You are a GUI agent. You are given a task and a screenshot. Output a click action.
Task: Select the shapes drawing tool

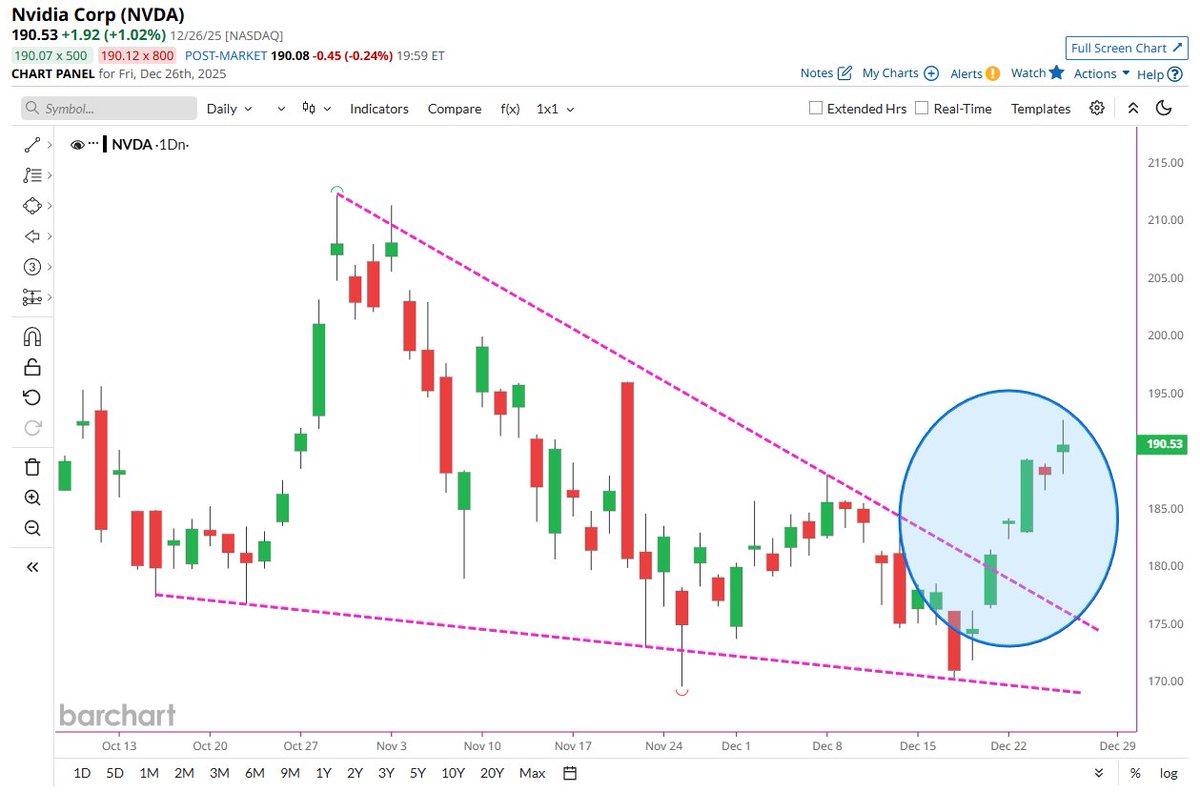pyautogui.click(x=31, y=205)
